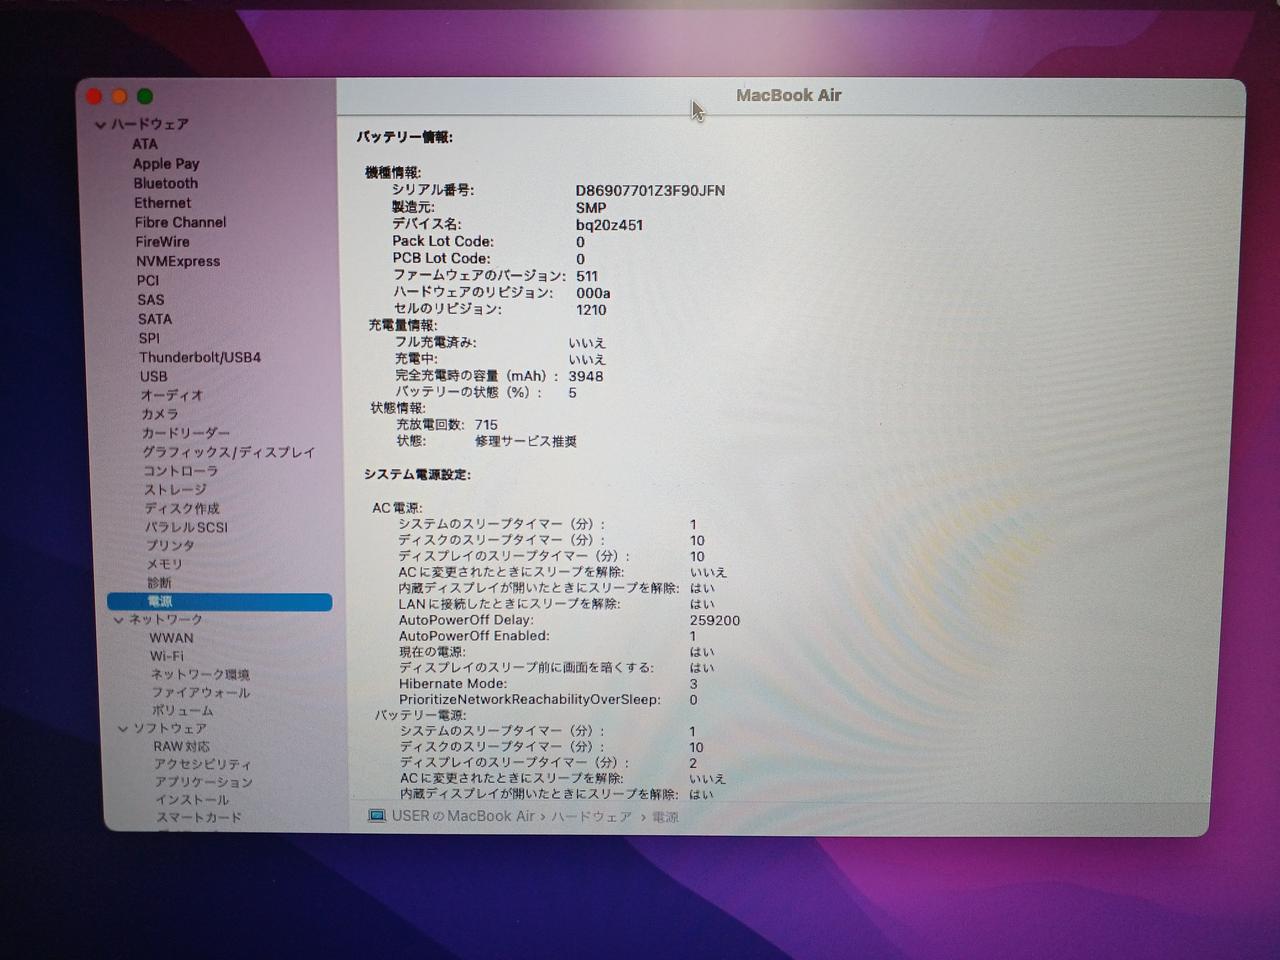This screenshot has height=960, width=1280.
Task: Click the device name bq20z451
Action: point(609,225)
